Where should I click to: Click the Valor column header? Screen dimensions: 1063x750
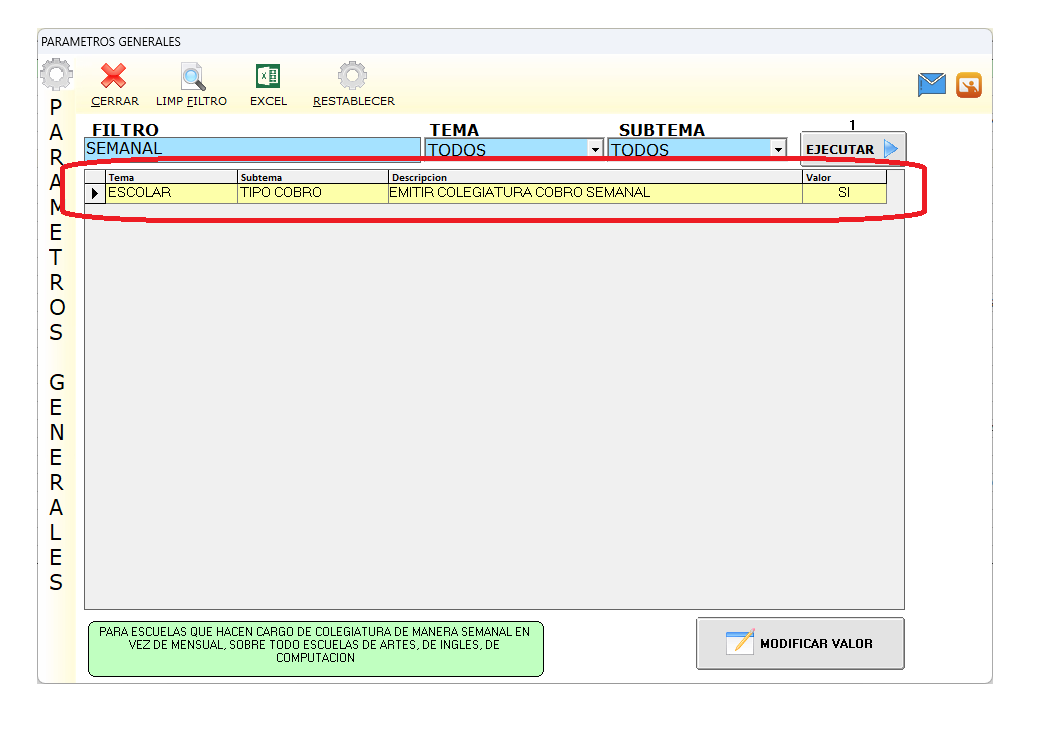click(x=843, y=177)
